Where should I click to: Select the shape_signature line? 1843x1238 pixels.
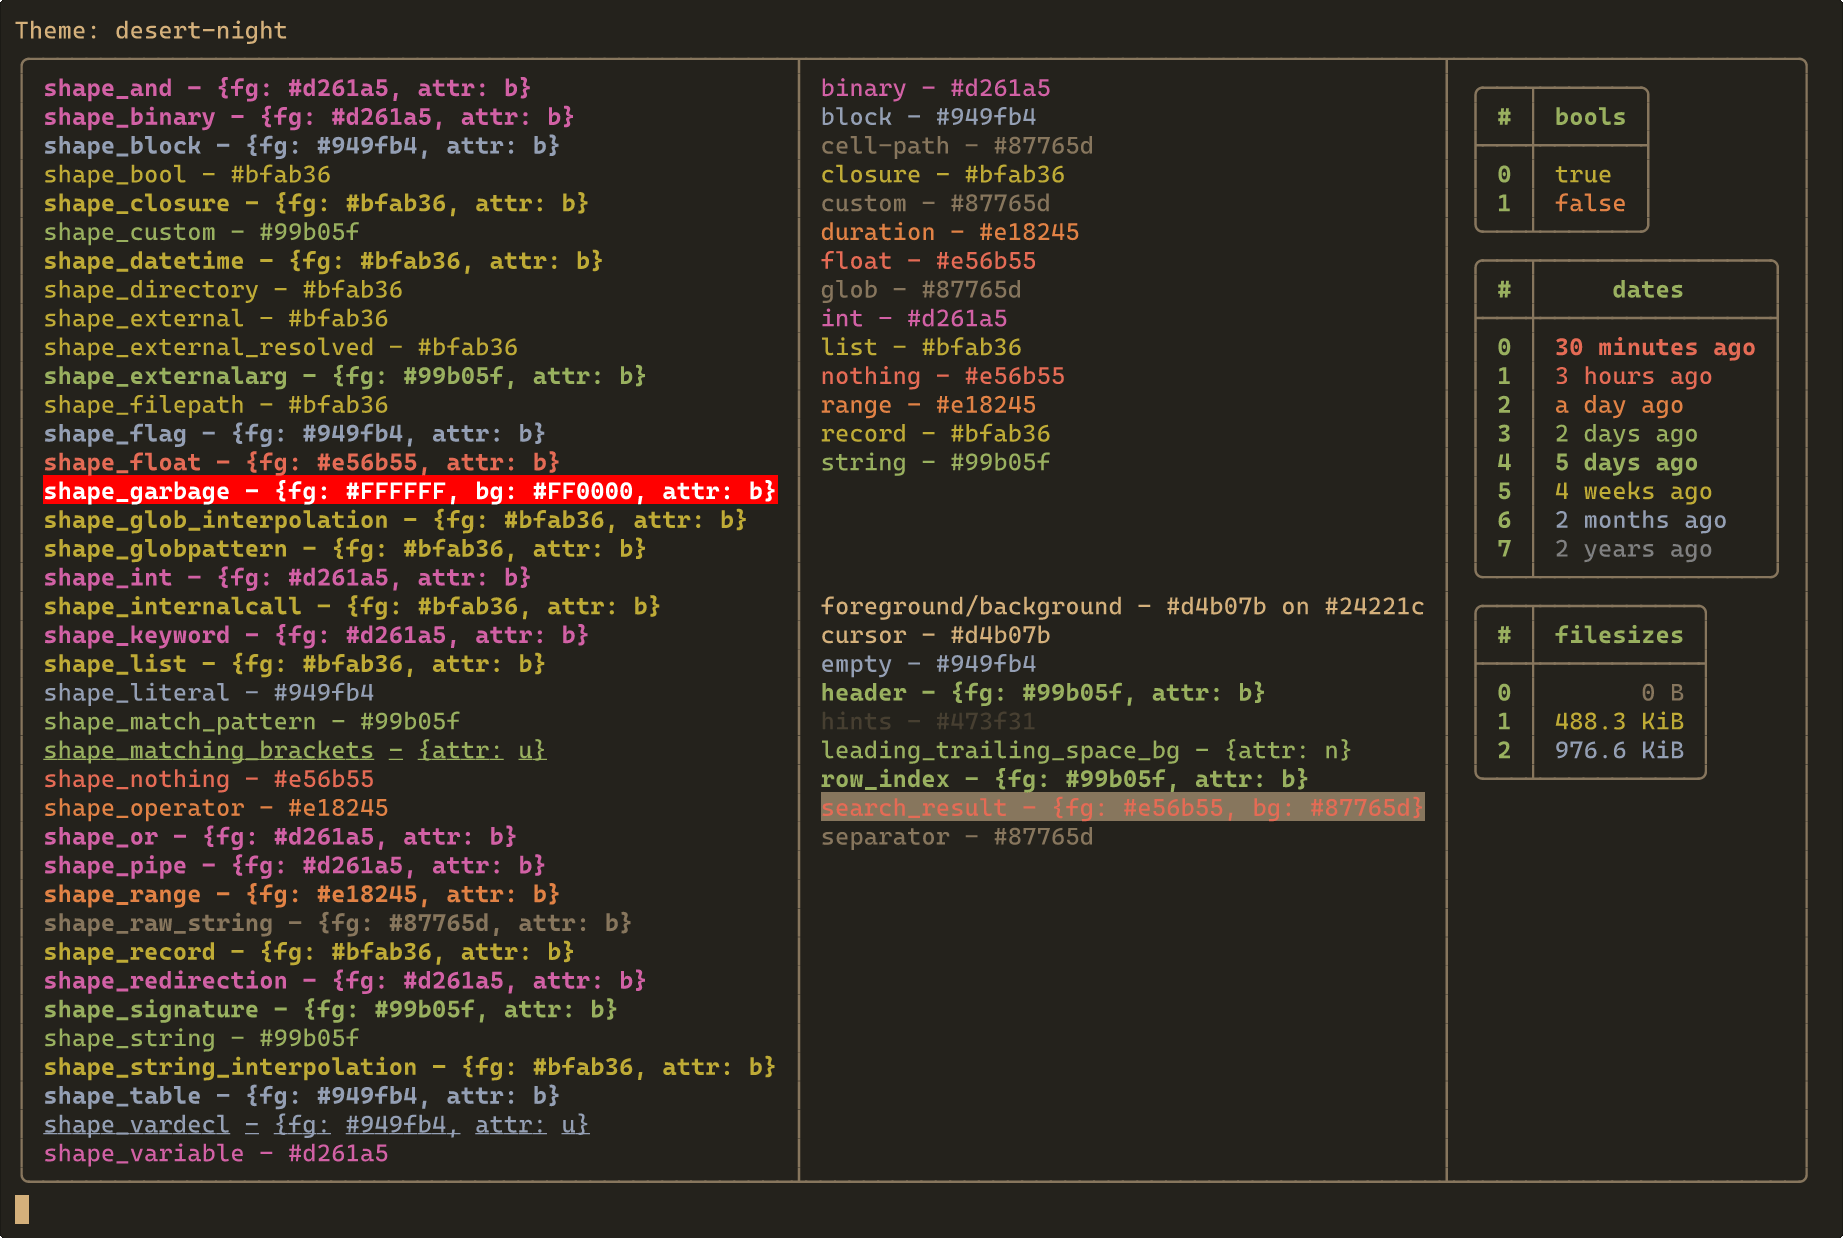click(x=331, y=1011)
